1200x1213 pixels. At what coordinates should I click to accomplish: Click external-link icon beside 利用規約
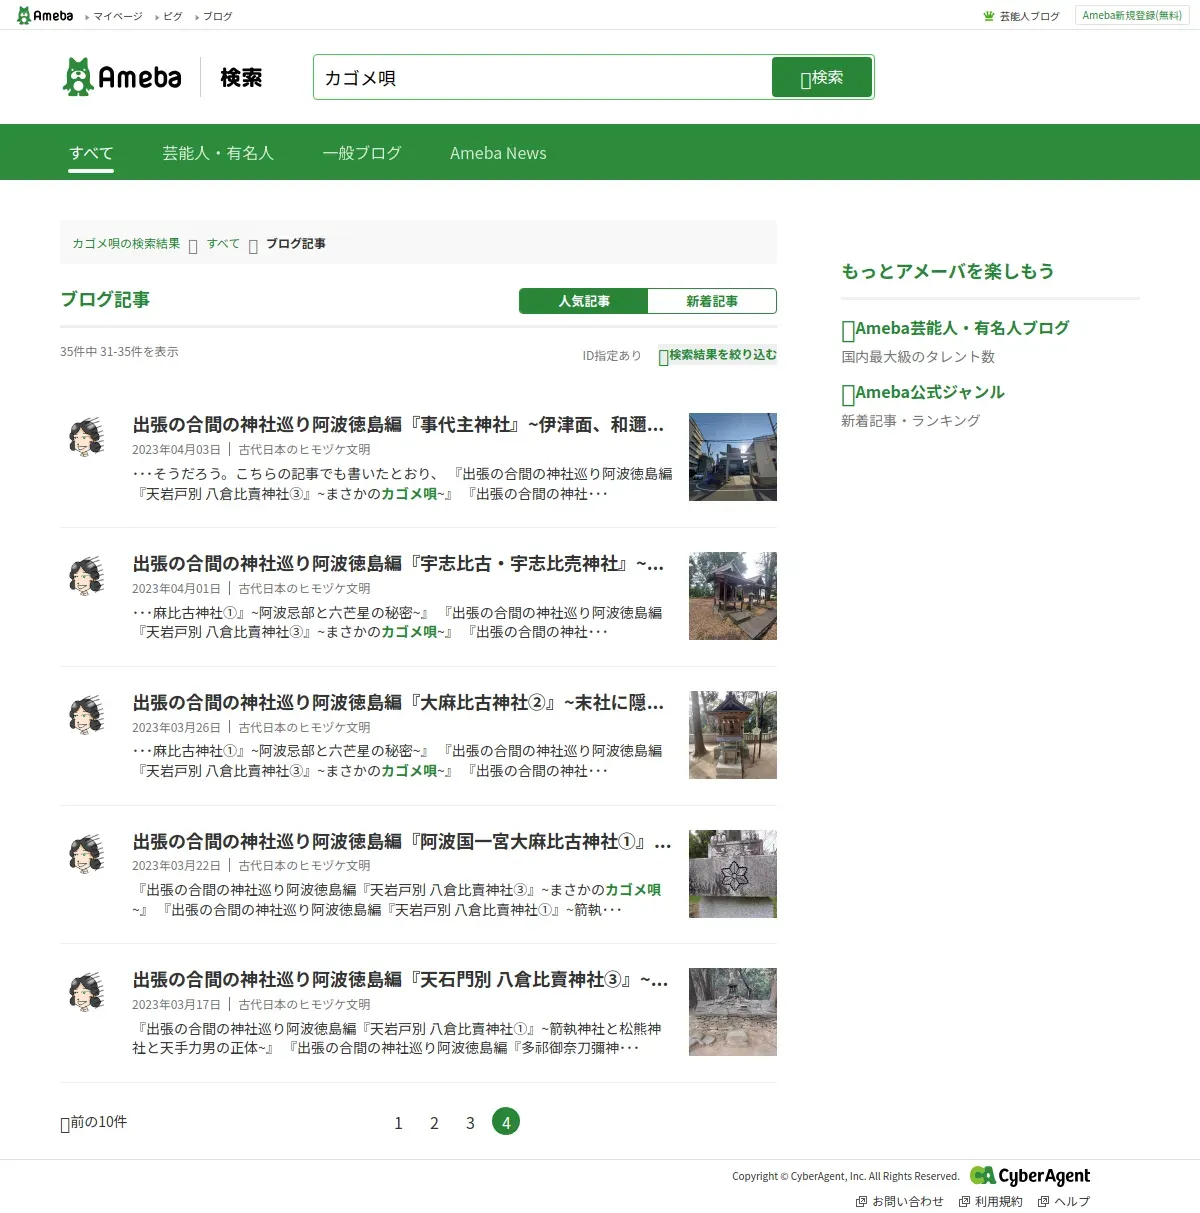pyautogui.click(x=964, y=1202)
